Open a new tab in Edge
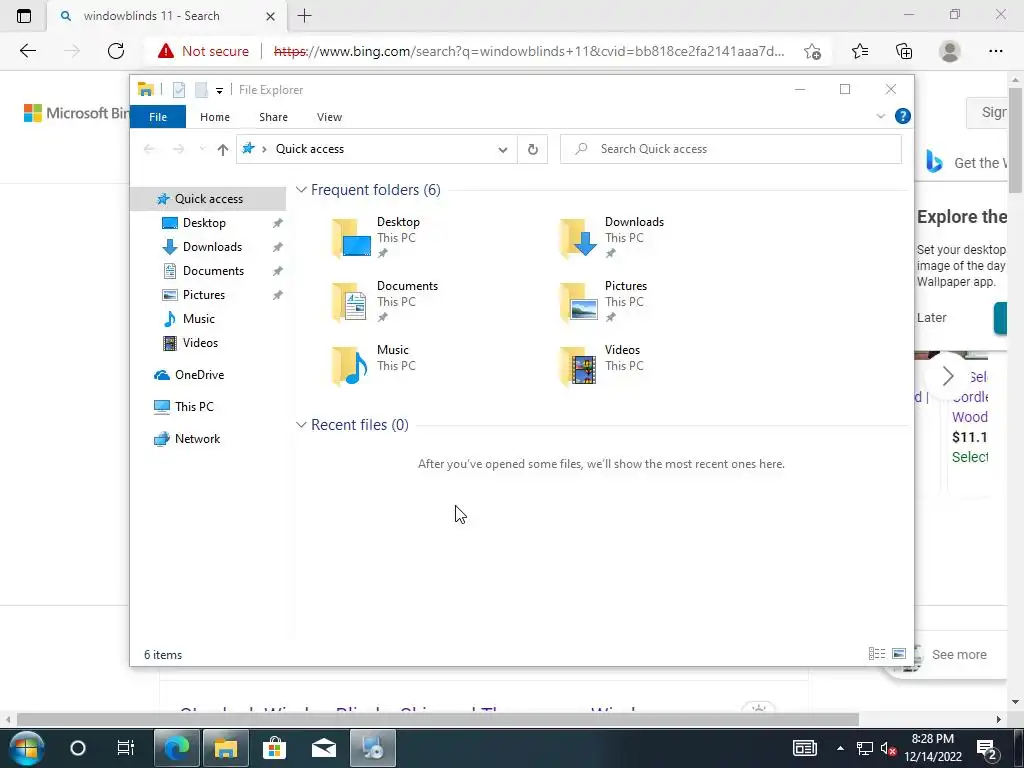 click(x=304, y=16)
